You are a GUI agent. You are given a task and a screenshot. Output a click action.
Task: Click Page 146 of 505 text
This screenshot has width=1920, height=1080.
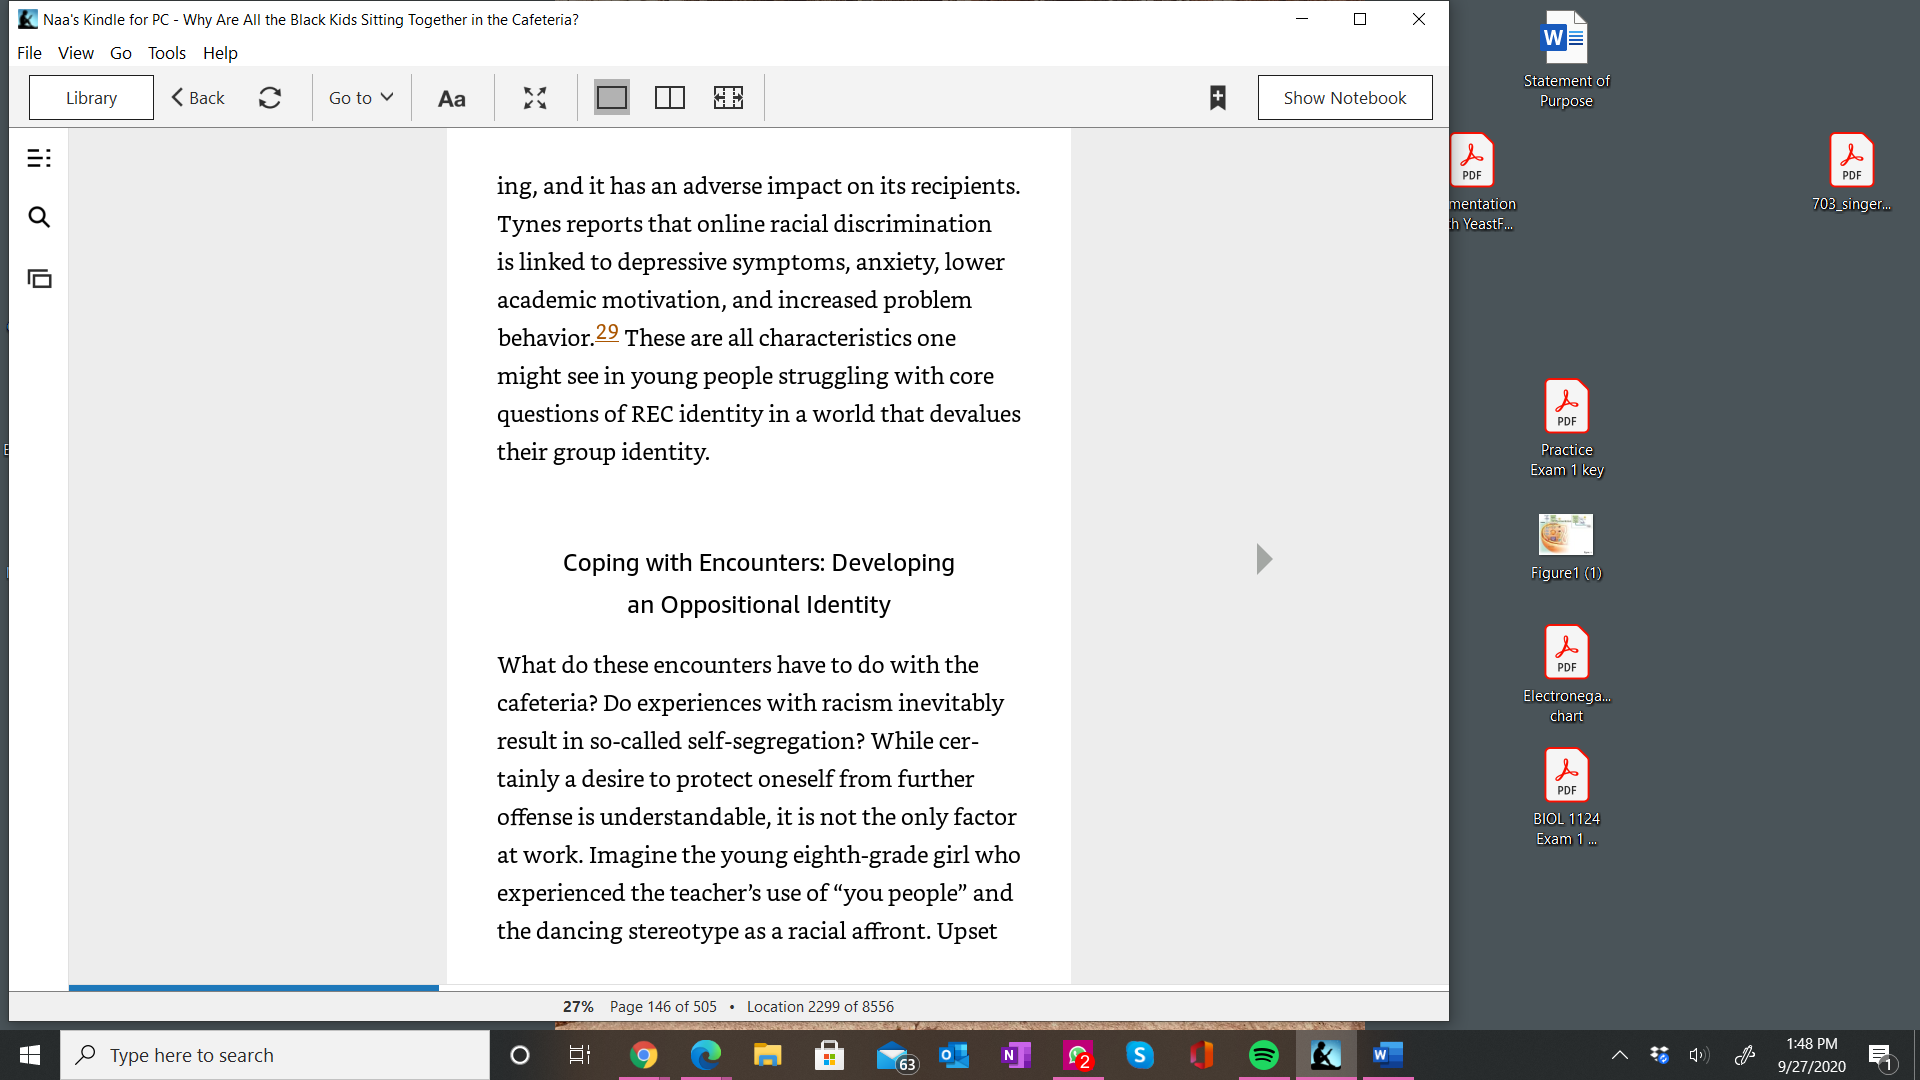coord(663,1007)
